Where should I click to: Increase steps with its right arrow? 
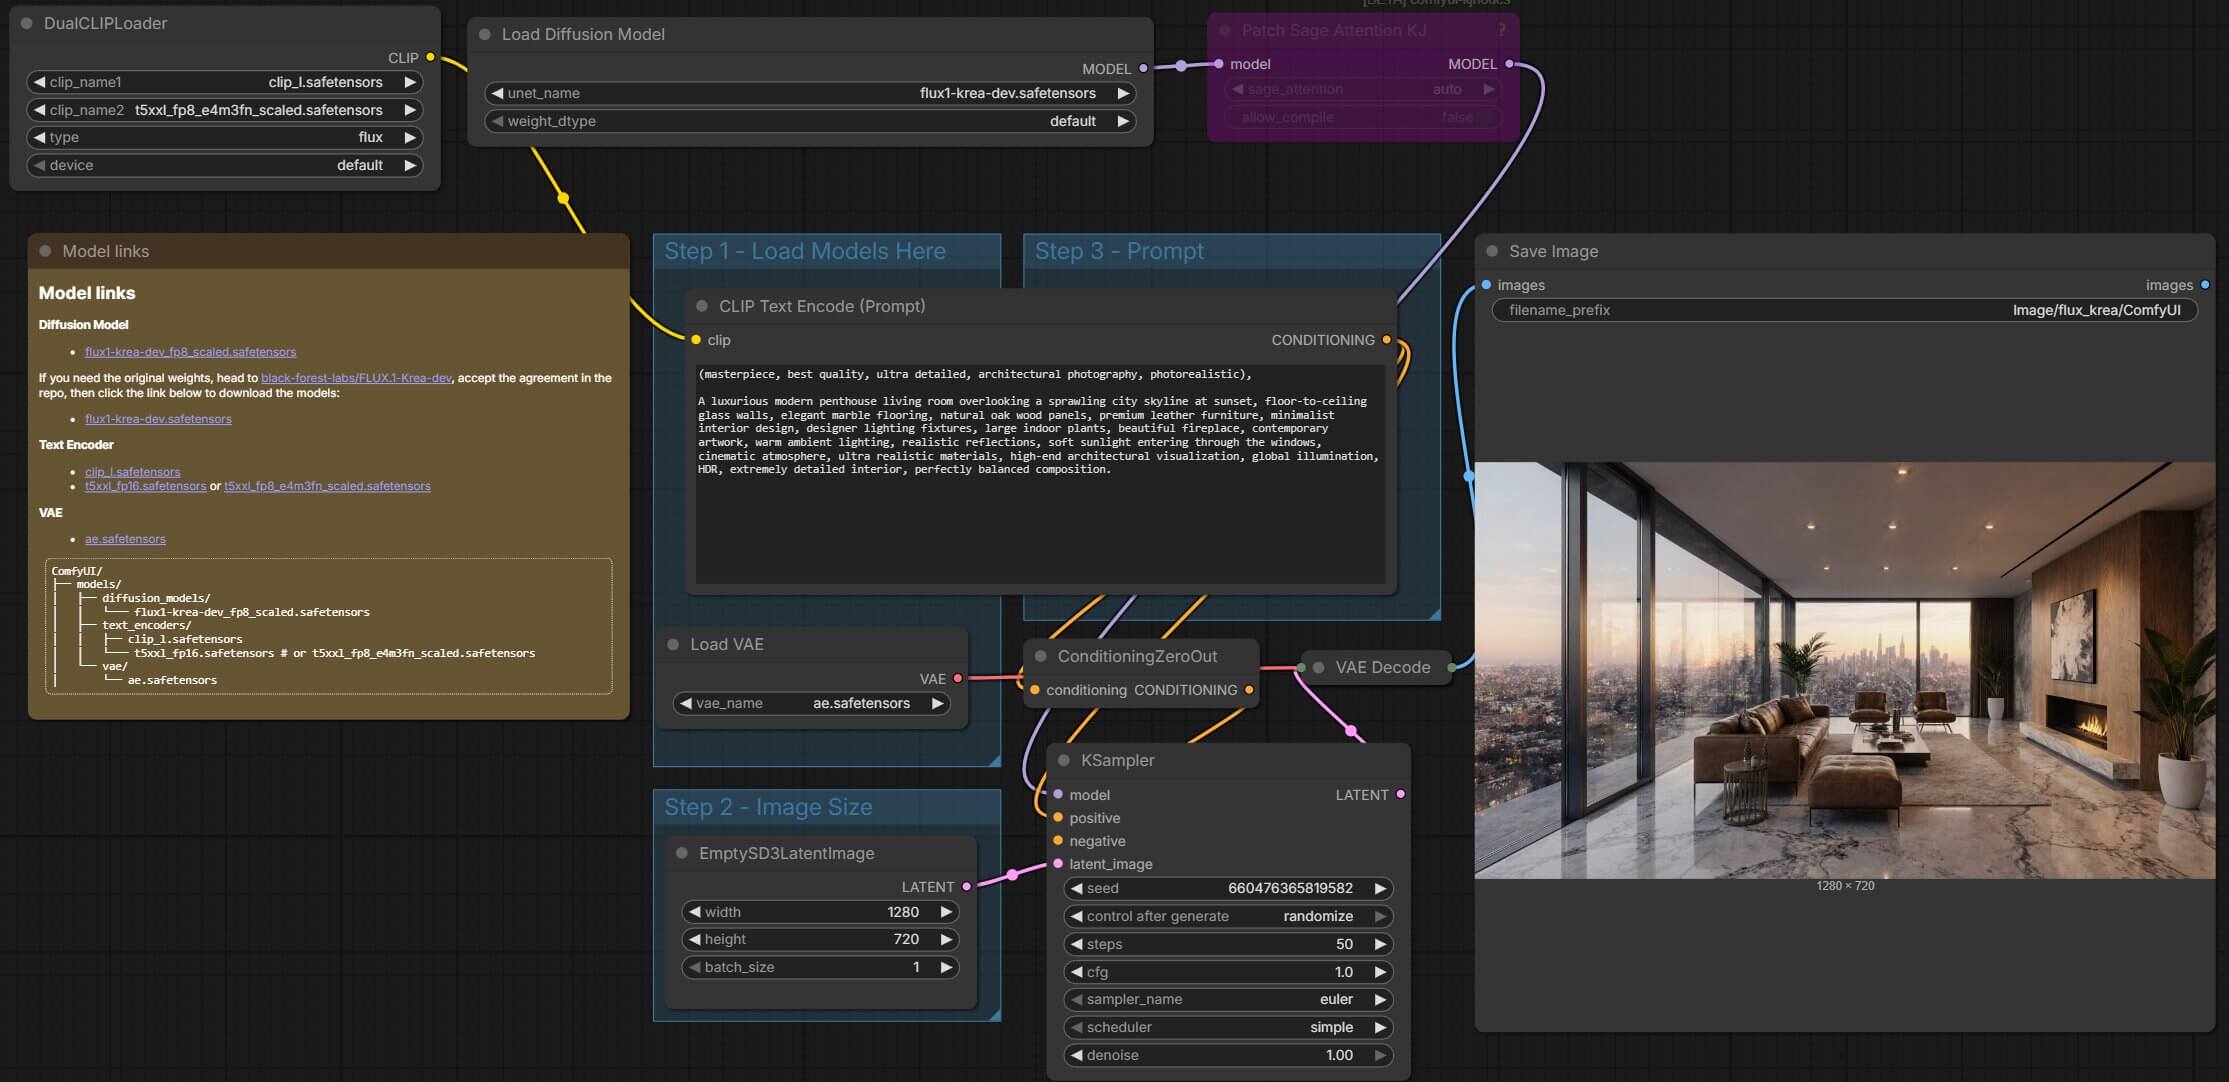pyautogui.click(x=1380, y=944)
